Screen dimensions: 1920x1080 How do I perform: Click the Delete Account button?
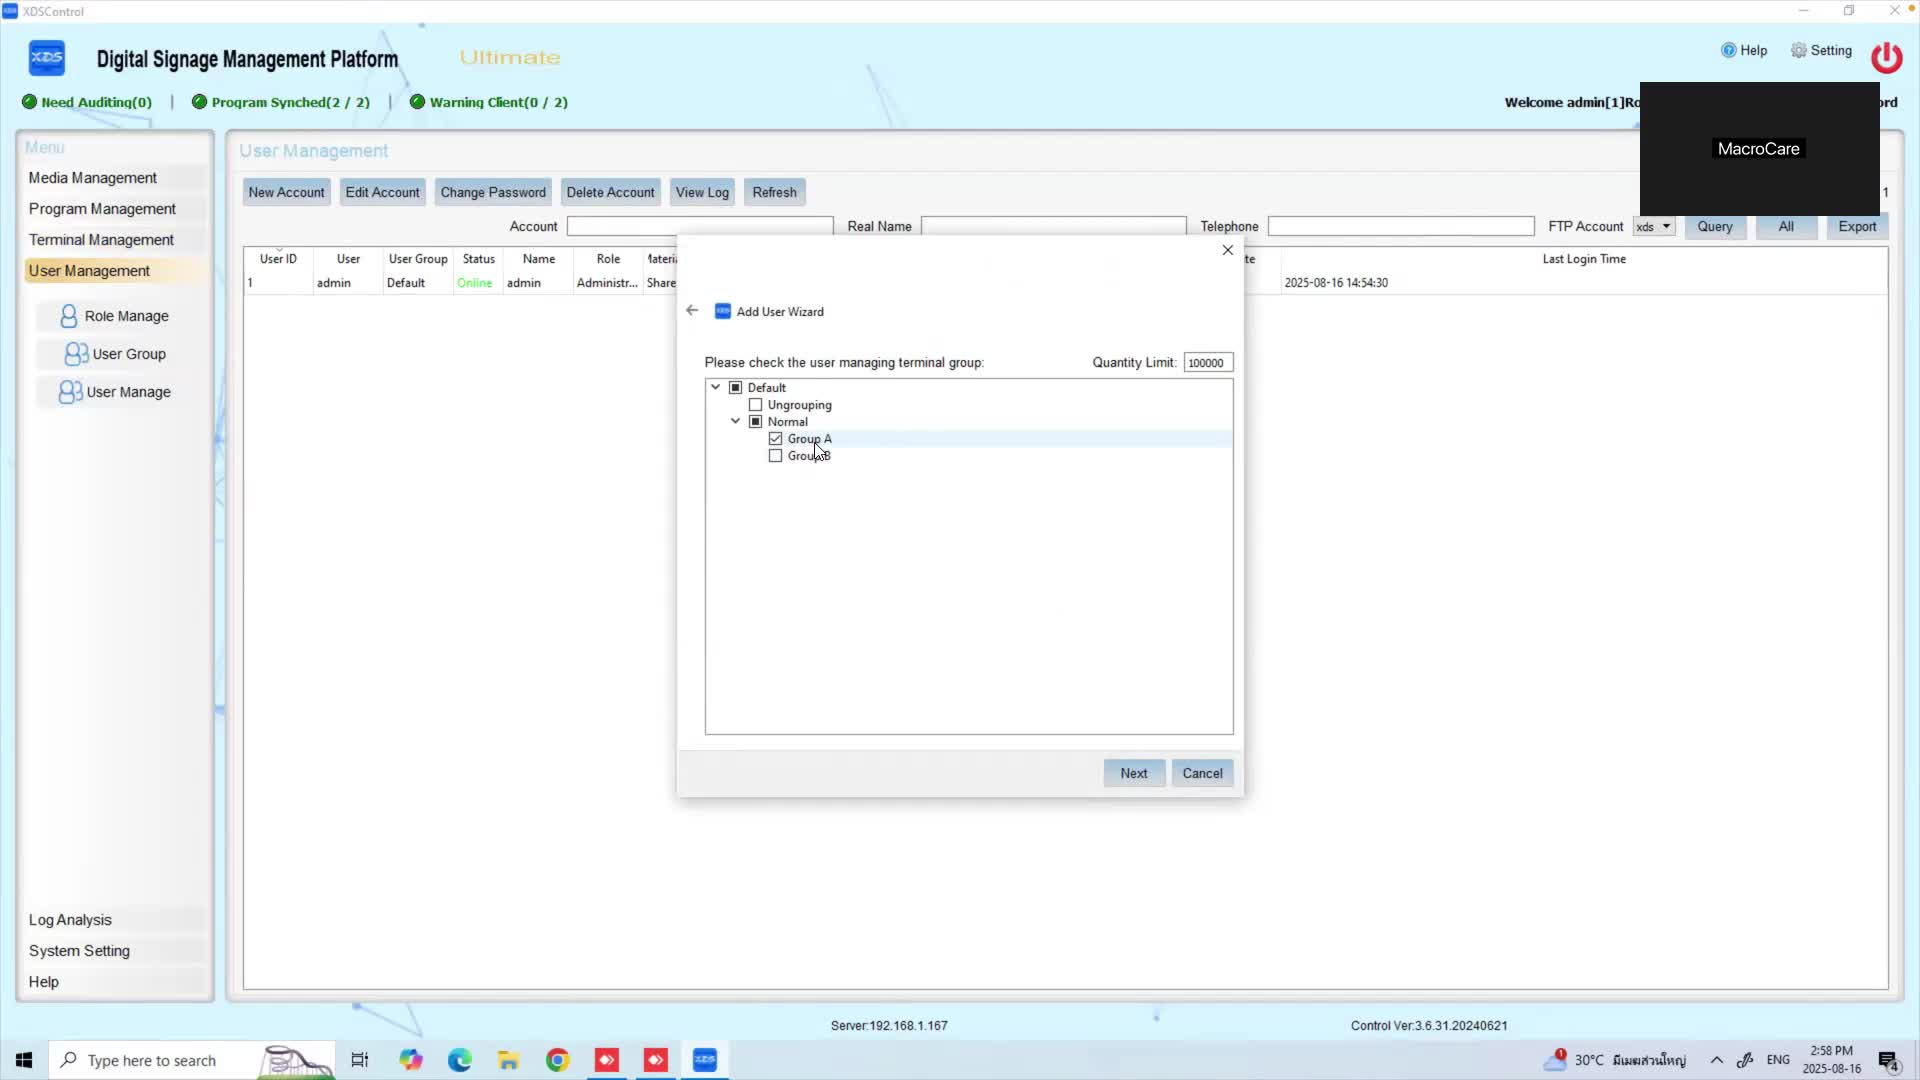pyautogui.click(x=610, y=192)
